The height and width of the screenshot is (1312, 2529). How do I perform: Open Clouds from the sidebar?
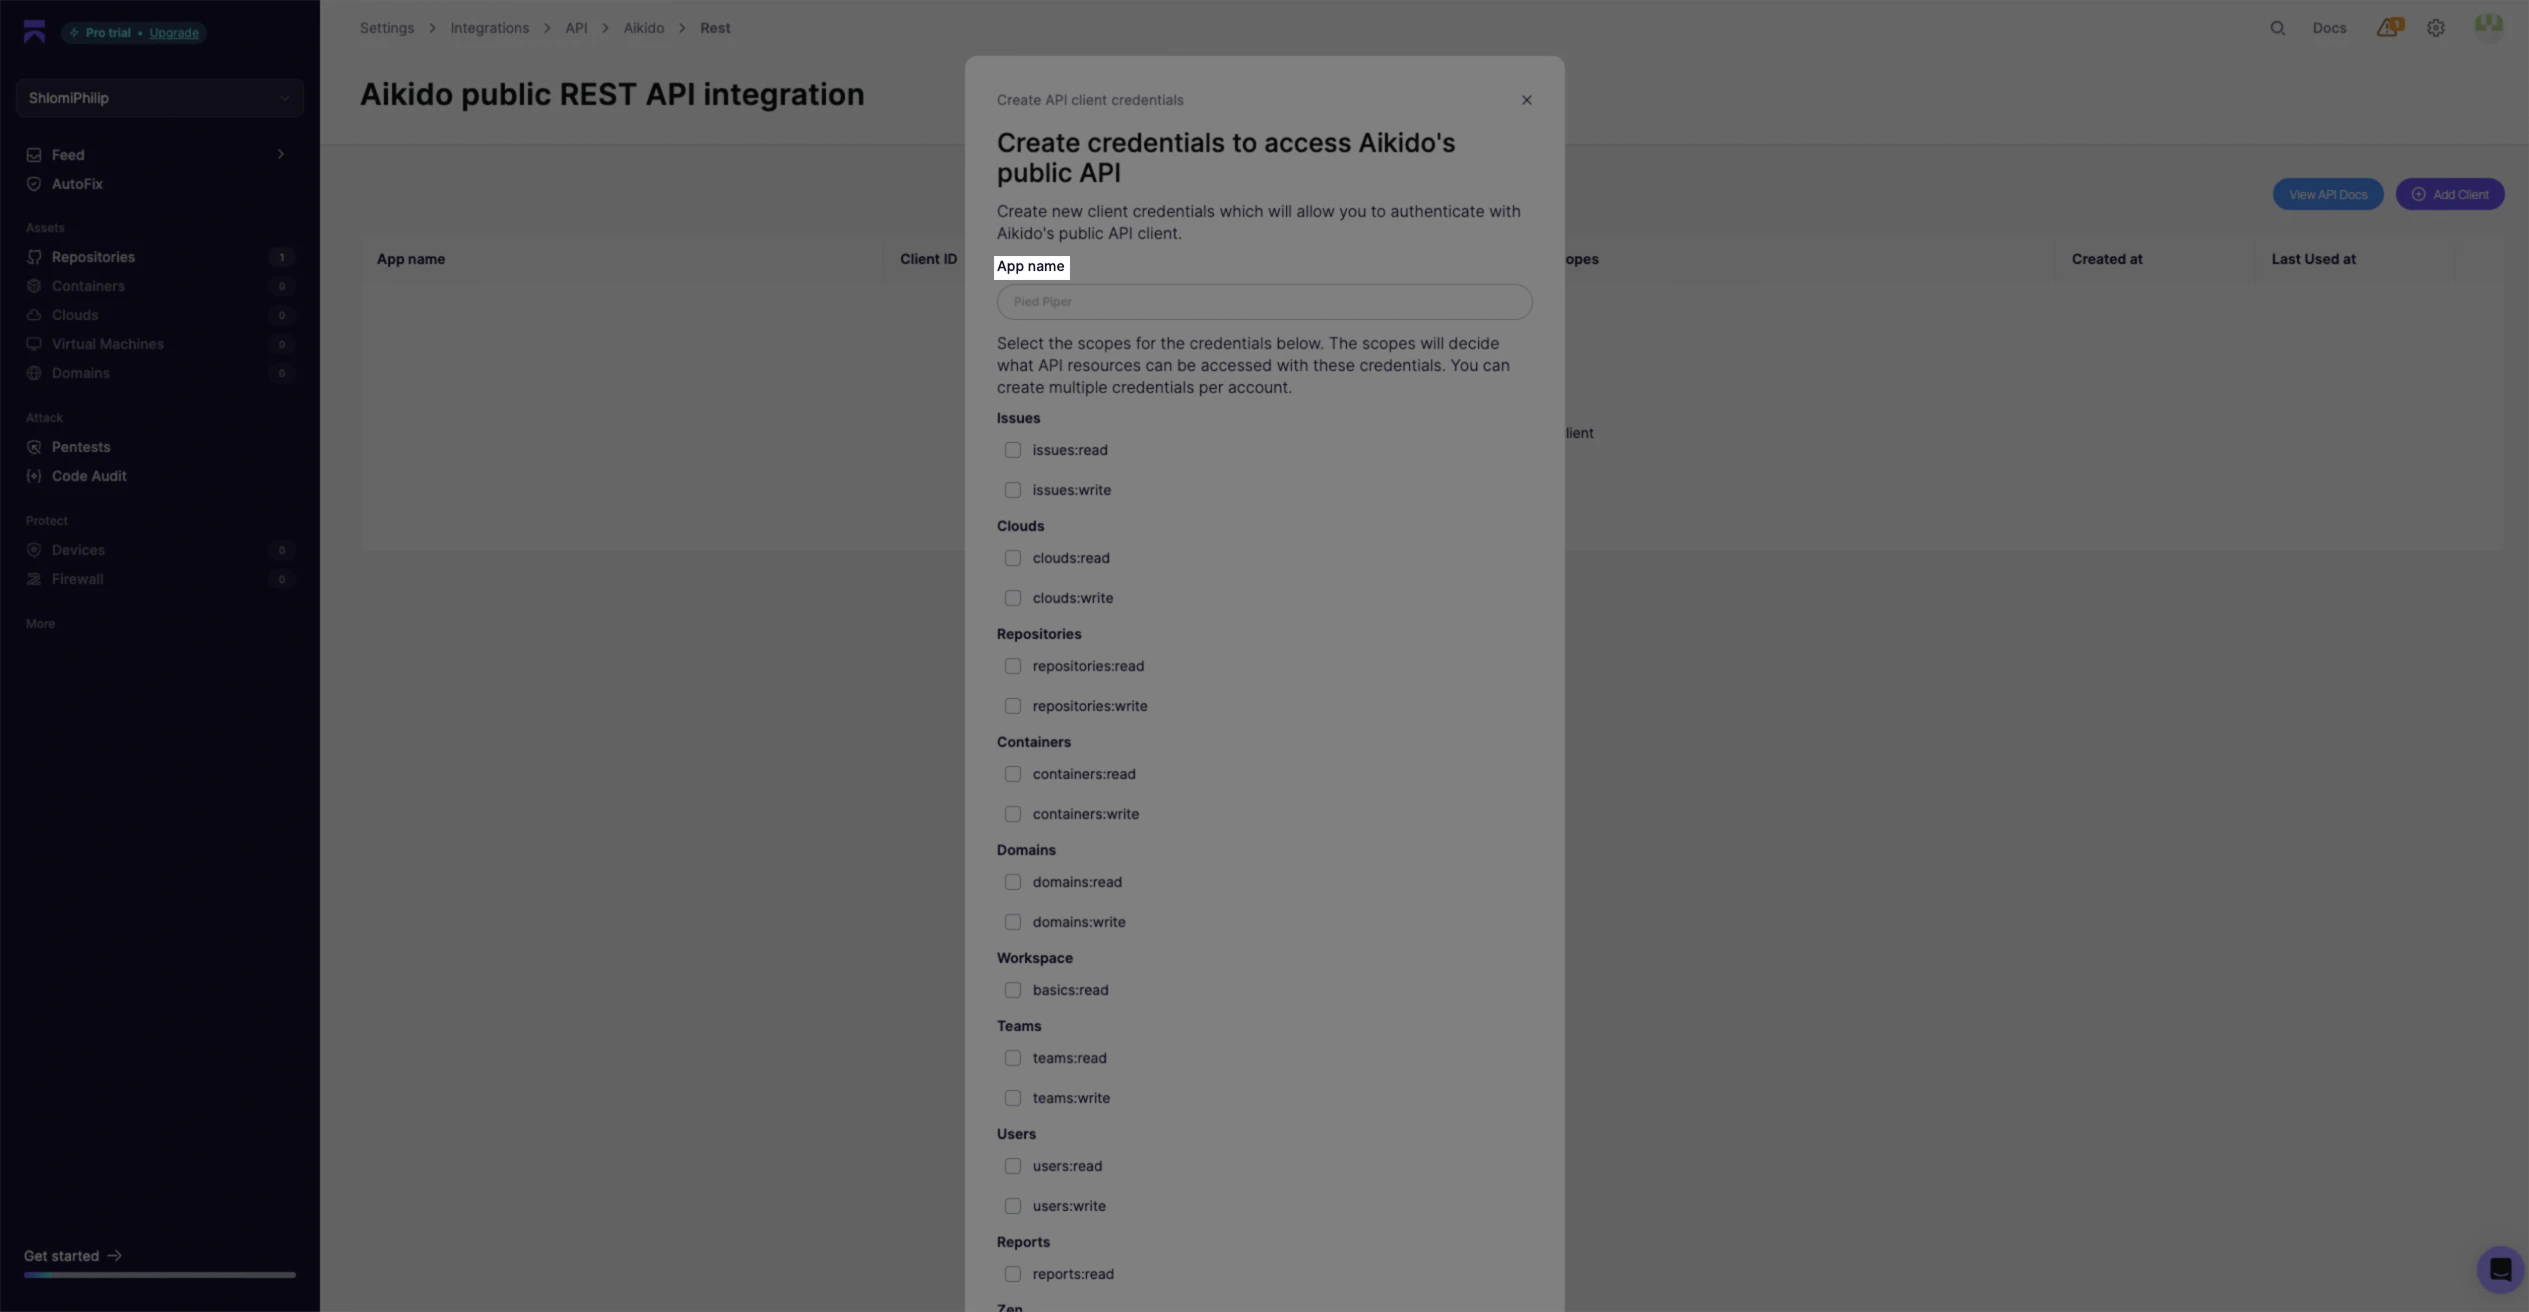[75, 315]
